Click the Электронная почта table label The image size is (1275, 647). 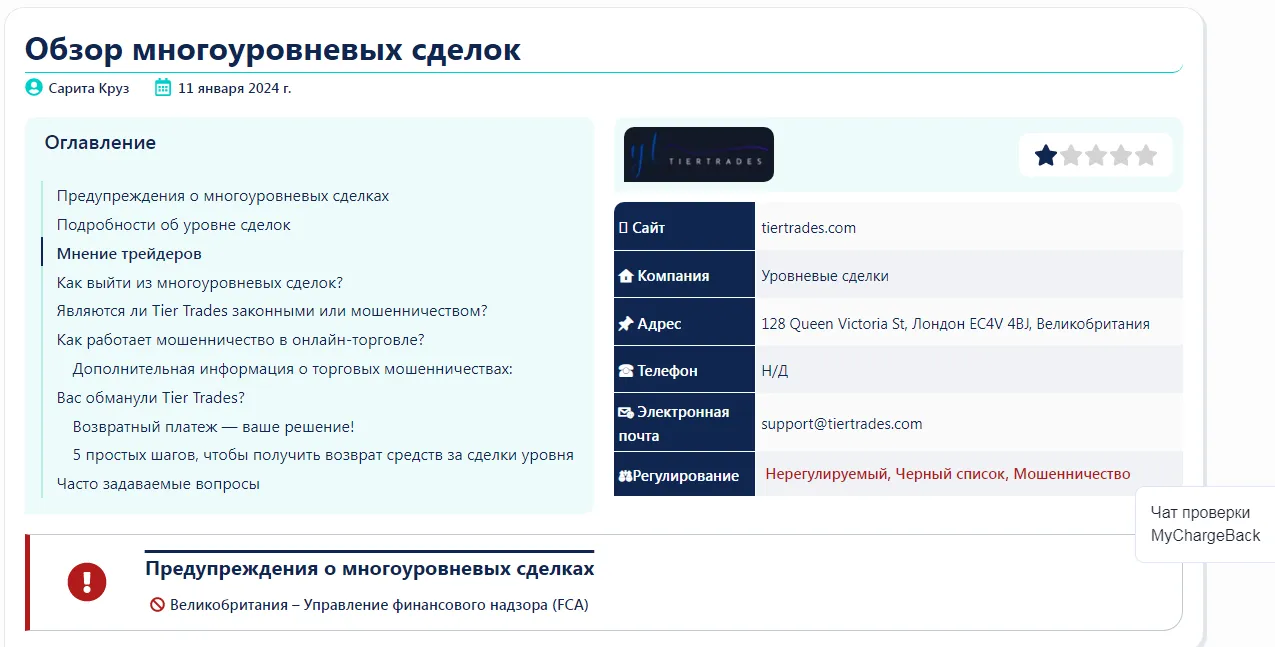pyautogui.click(x=675, y=424)
